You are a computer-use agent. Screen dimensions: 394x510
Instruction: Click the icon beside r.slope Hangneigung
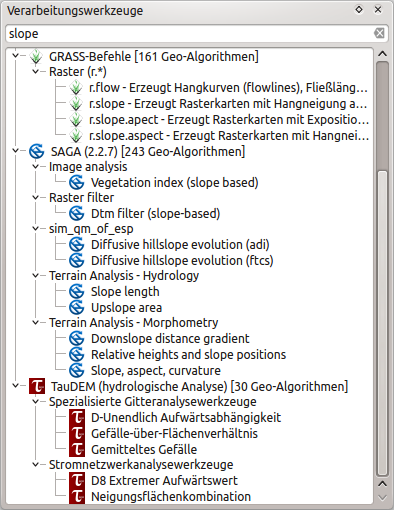[76, 104]
